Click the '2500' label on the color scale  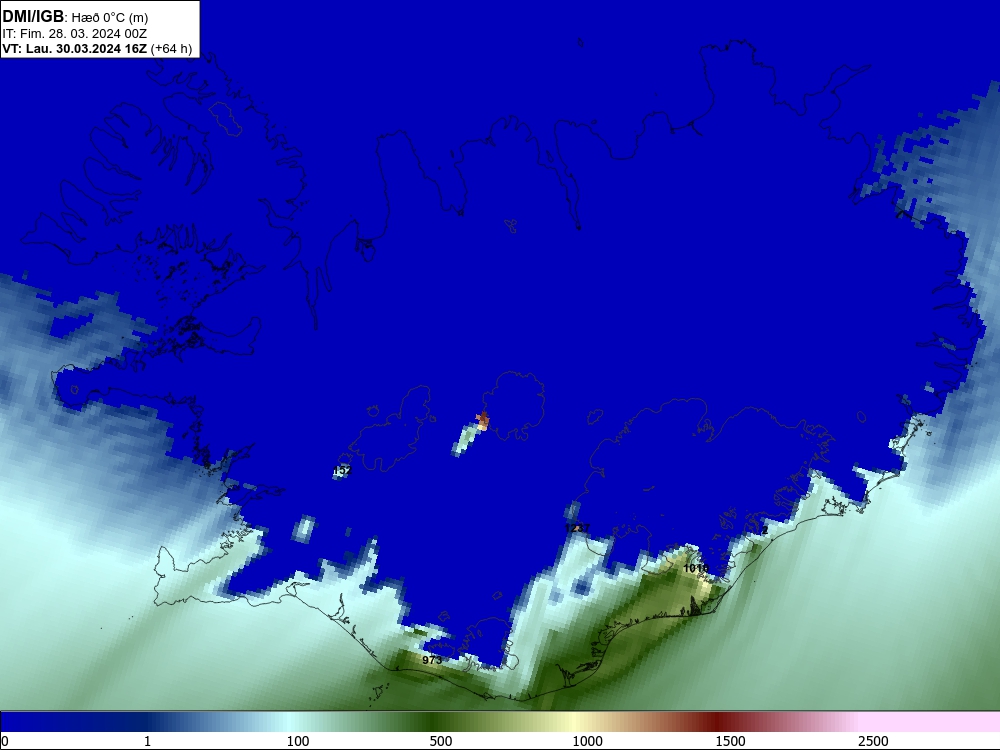tap(873, 741)
